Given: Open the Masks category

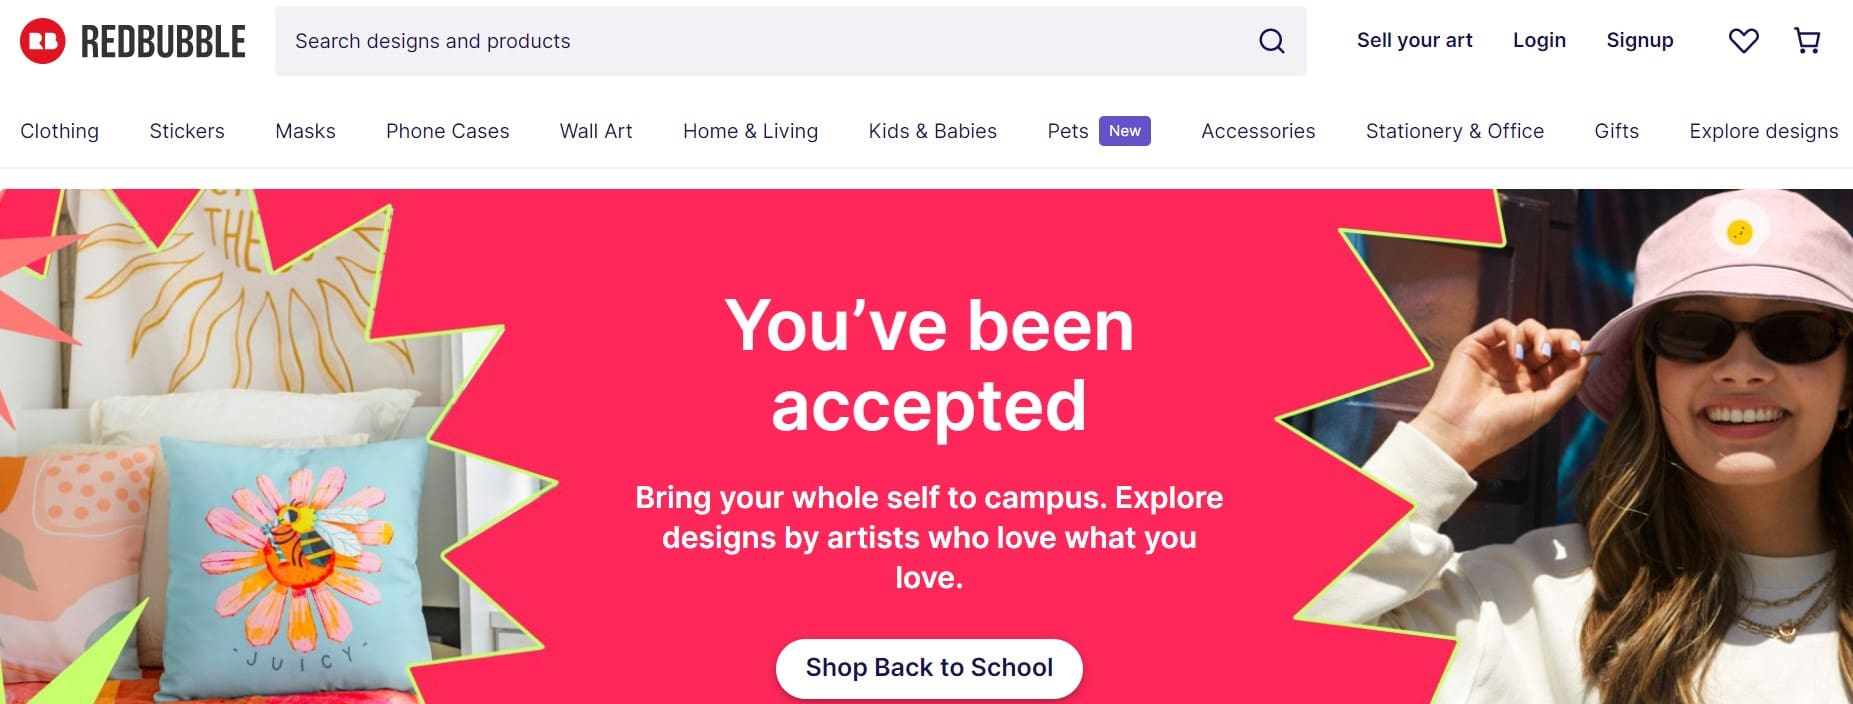Looking at the screenshot, I should tap(305, 131).
